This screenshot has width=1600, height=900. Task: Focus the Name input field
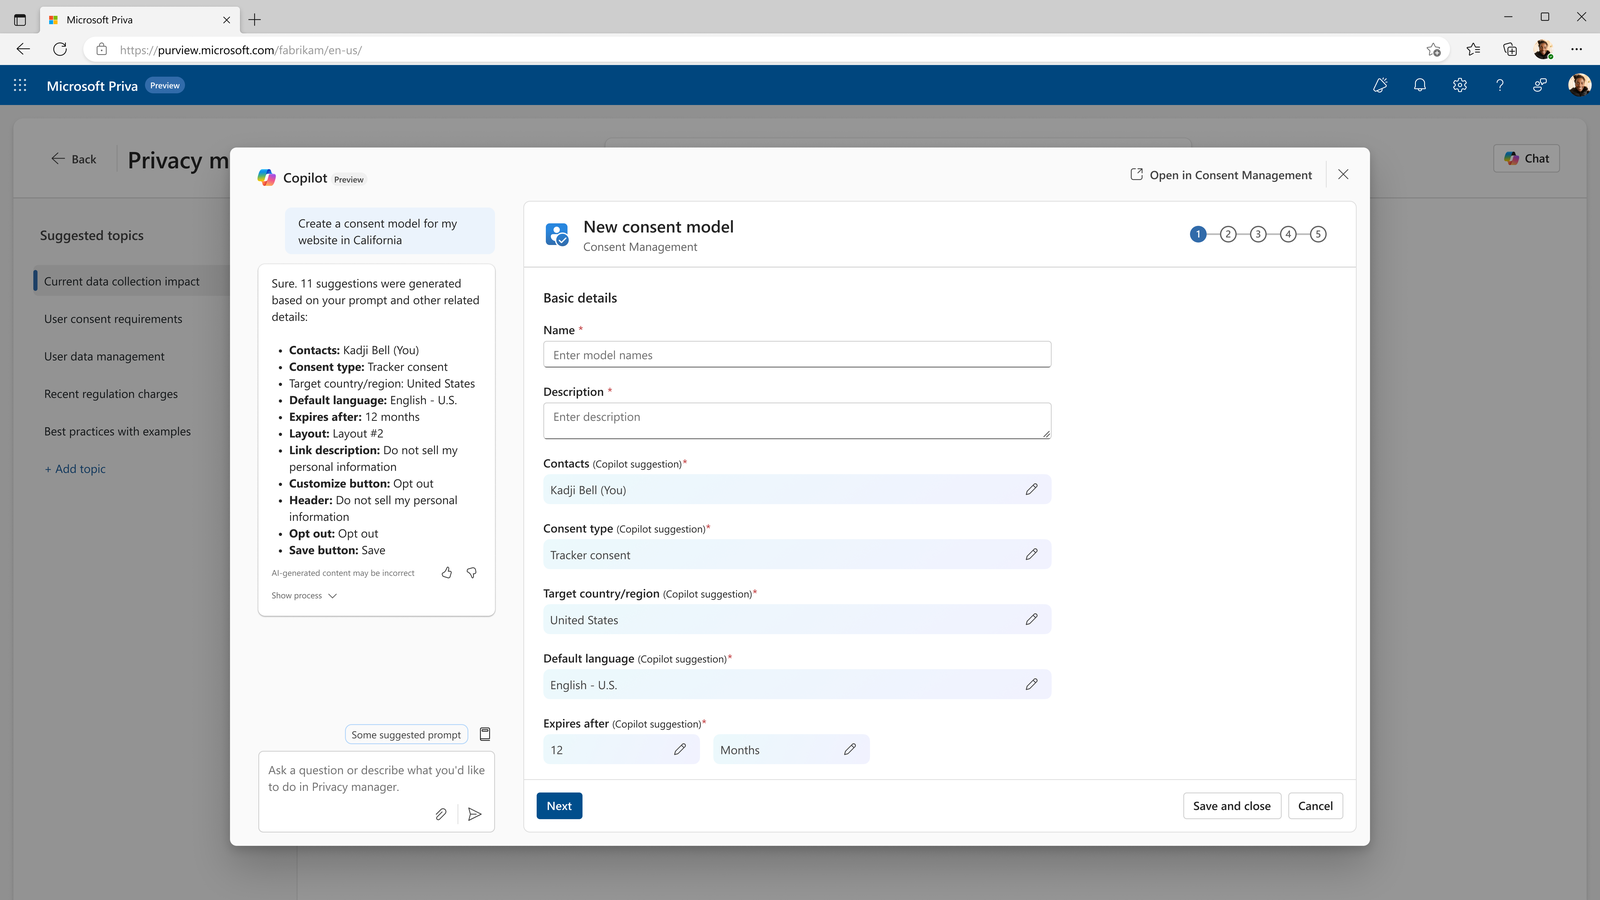(x=797, y=355)
